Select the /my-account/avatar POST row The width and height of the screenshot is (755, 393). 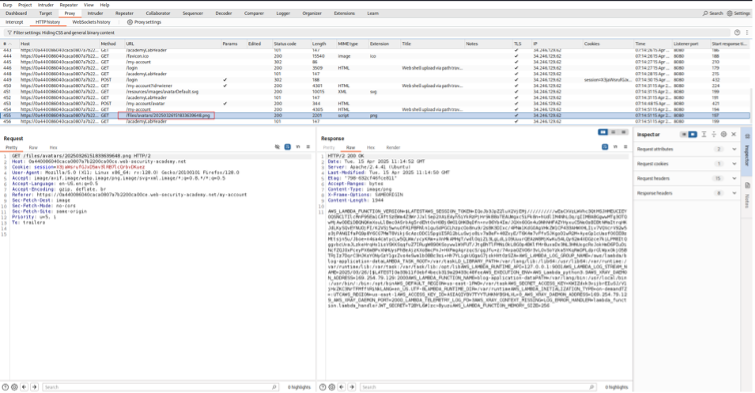click(376, 104)
